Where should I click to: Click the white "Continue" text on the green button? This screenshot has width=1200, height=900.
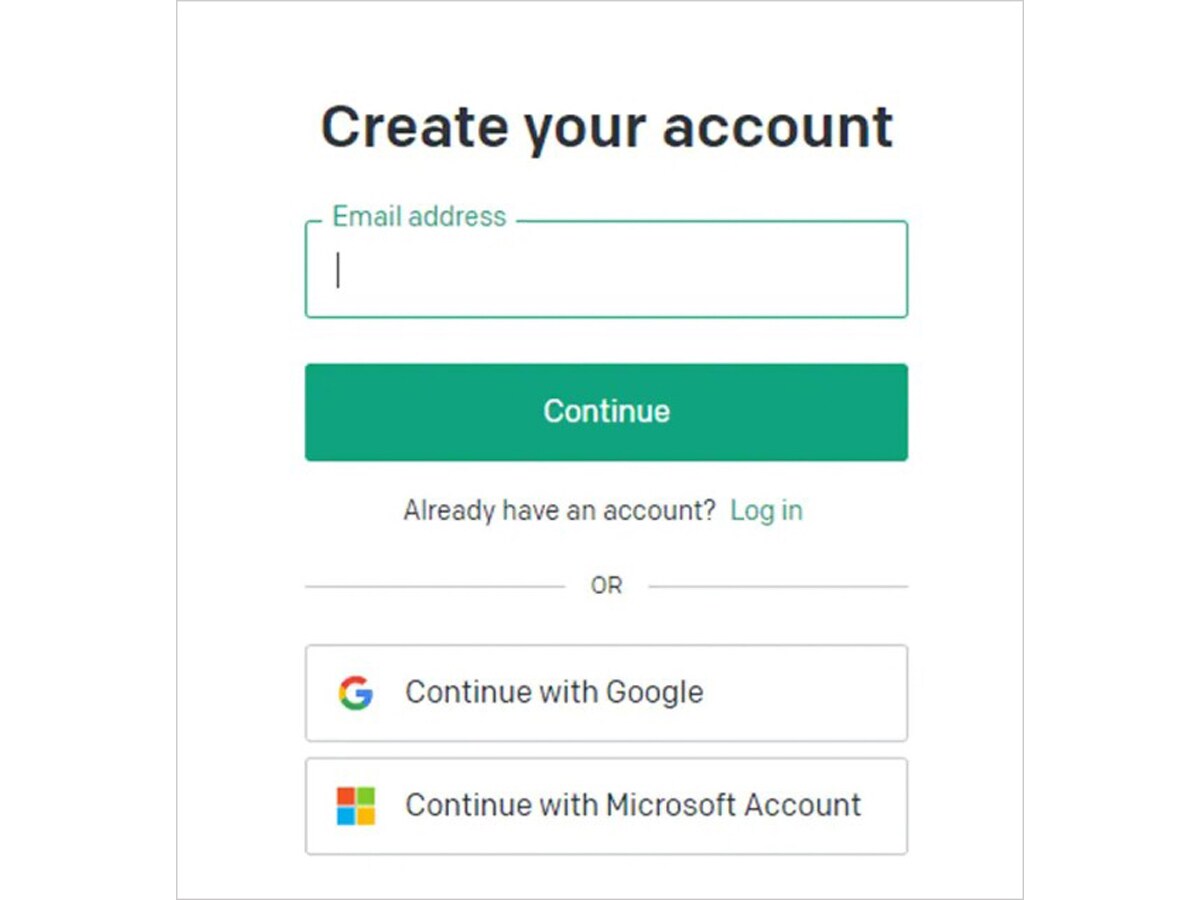606,412
